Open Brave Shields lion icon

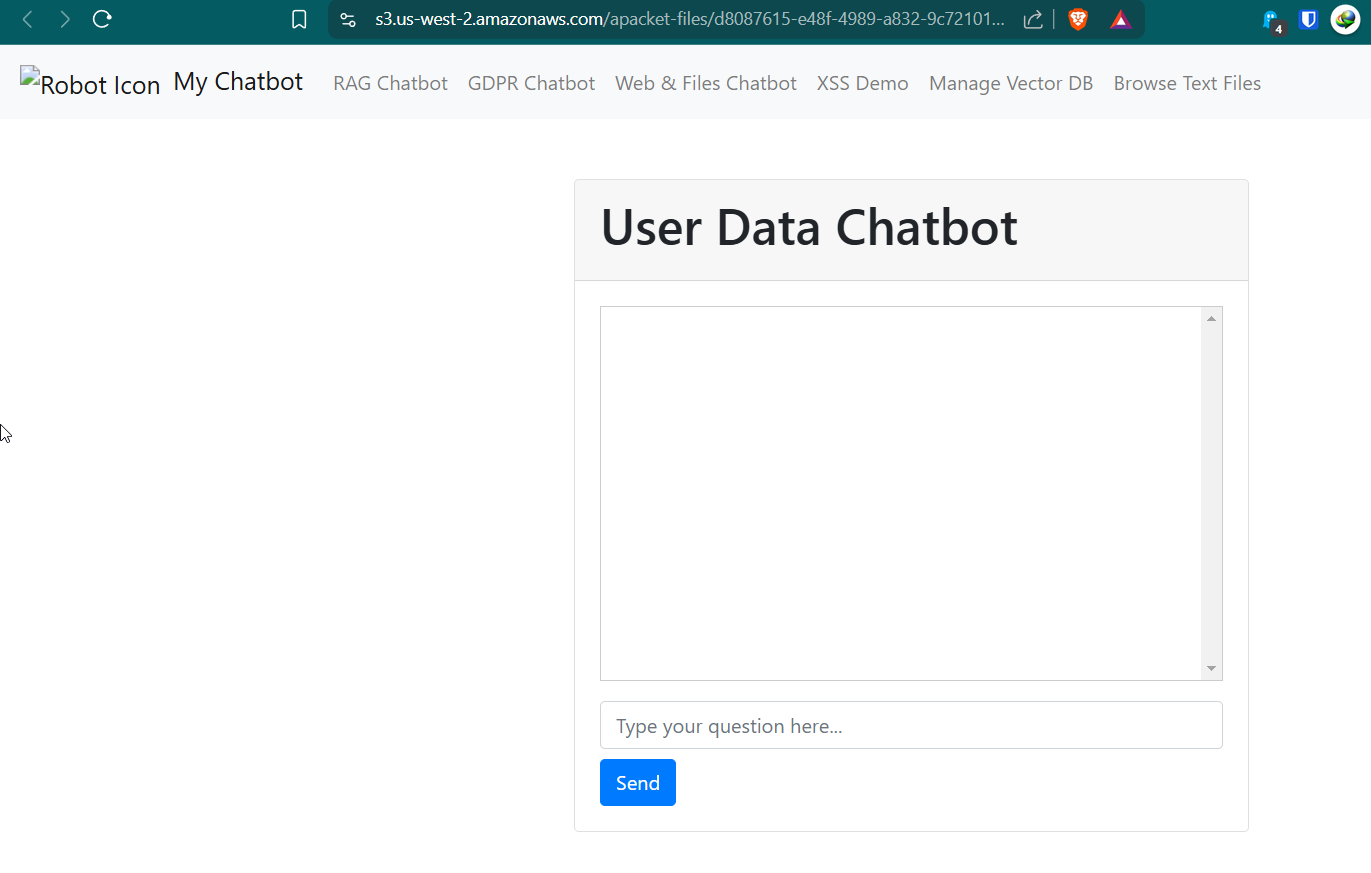pos(1078,19)
